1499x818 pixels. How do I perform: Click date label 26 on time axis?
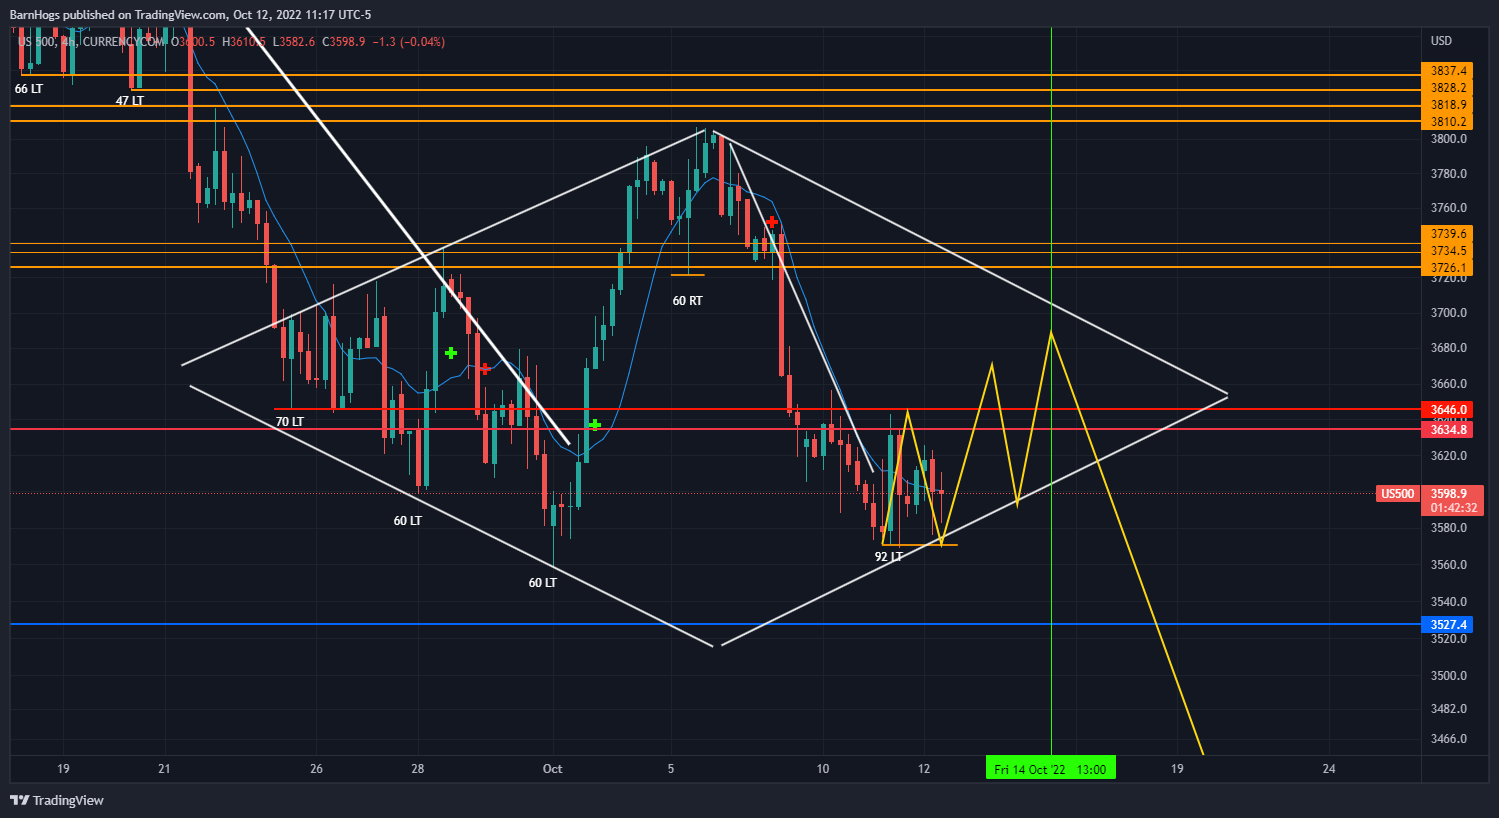(x=316, y=769)
